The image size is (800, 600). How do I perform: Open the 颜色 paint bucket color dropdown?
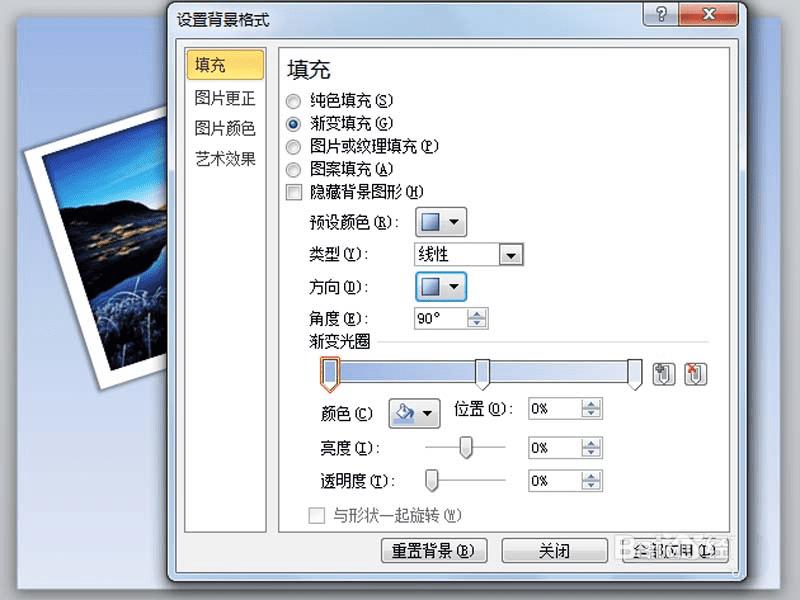414,413
